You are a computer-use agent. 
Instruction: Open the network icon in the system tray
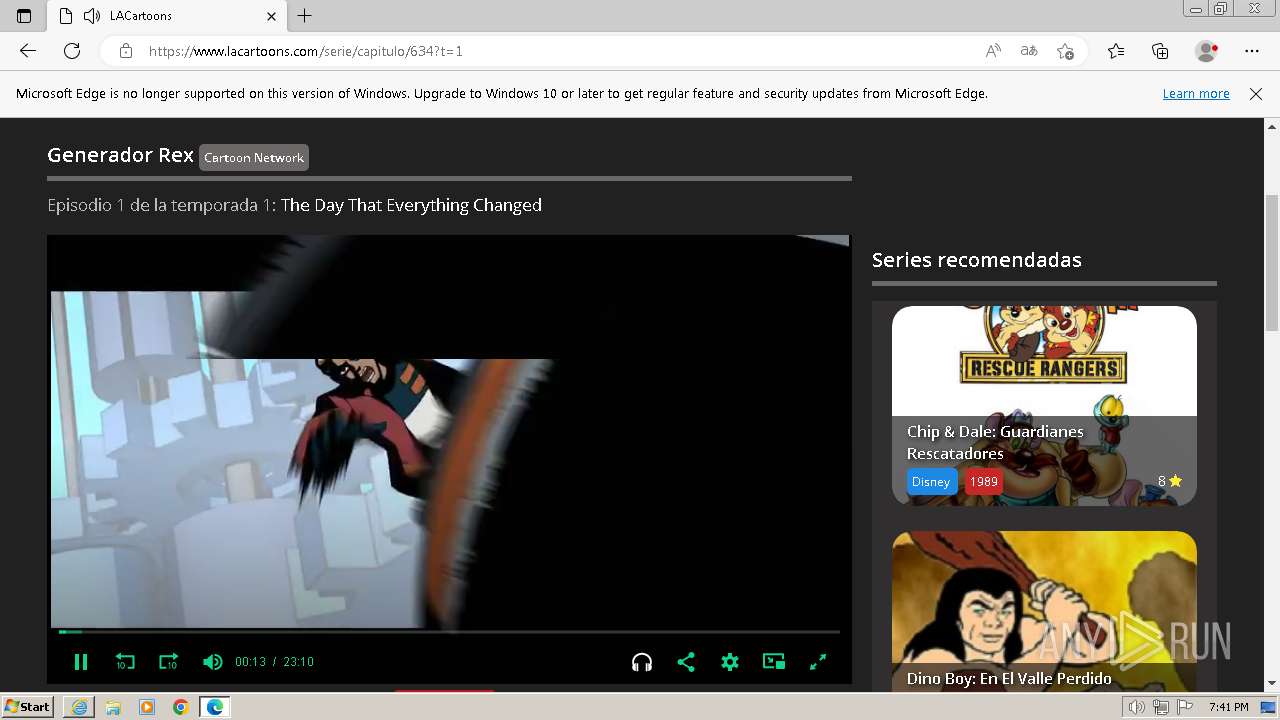1162,707
